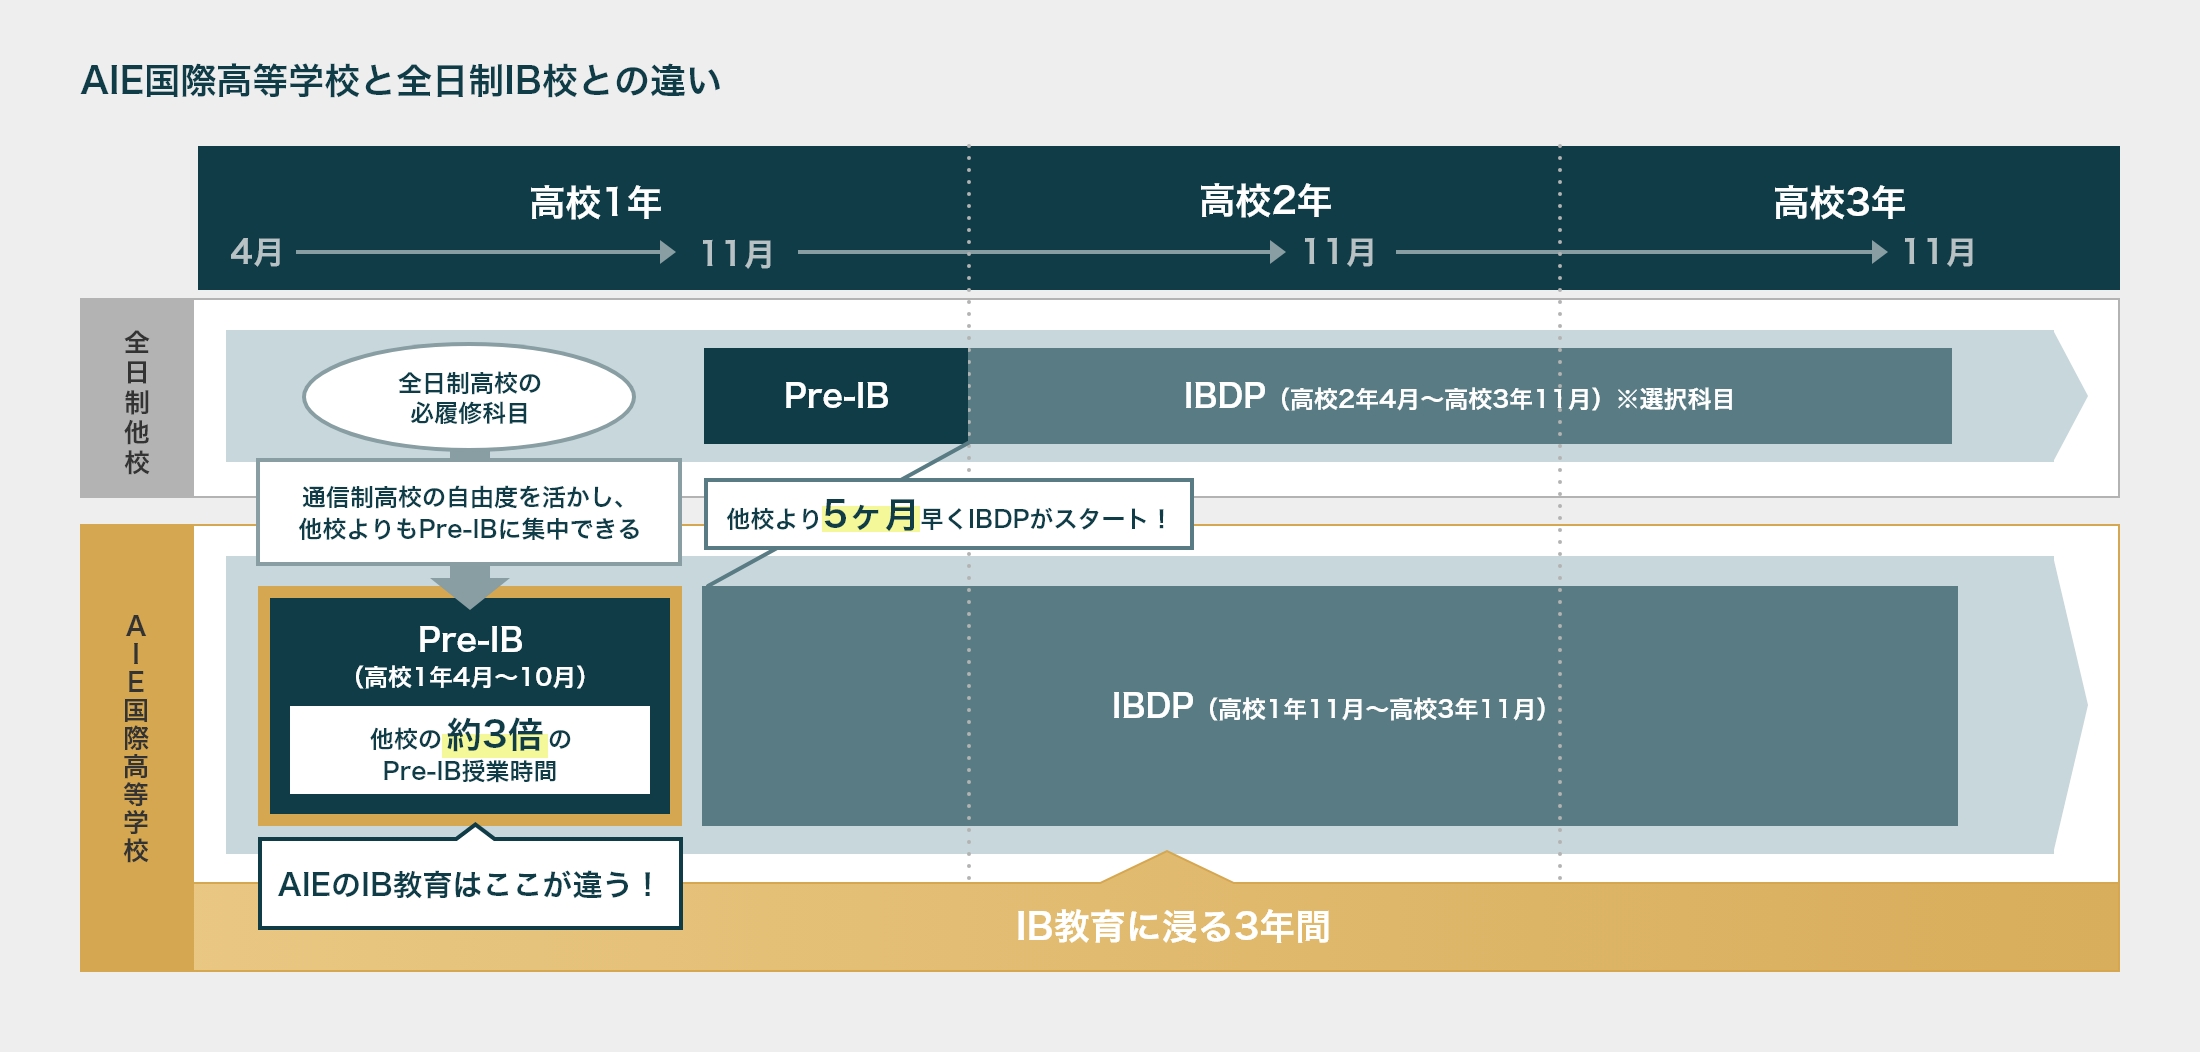The image size is (2200, 1052).
Task: Select the '高校2年' header label
Action: (x=1265, y=201)
